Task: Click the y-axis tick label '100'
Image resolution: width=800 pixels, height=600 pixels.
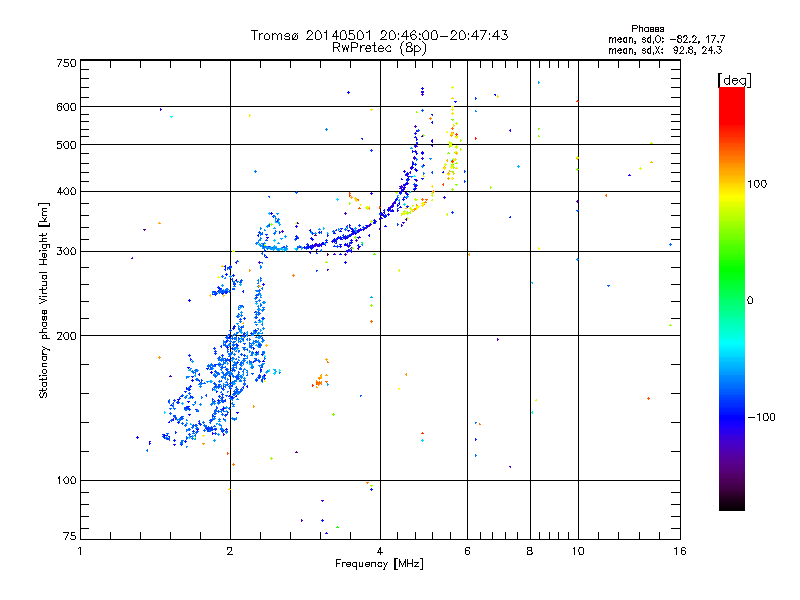Action: 66,480
